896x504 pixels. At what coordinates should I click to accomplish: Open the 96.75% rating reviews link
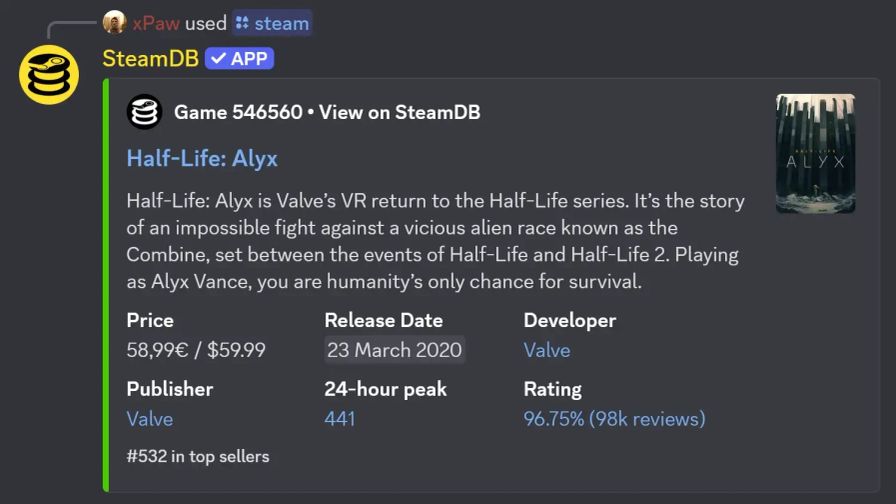(614, 419)
